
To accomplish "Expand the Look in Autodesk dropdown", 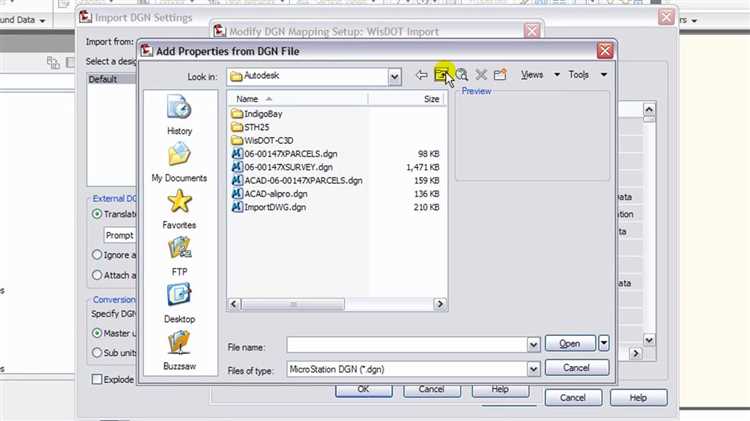I will (x=394, y=77).
